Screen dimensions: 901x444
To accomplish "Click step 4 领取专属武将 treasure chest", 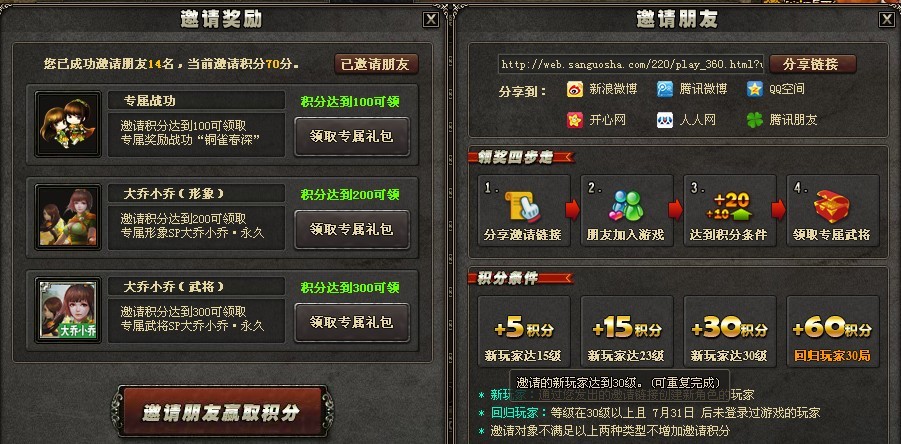I will (x=832, y=206).
